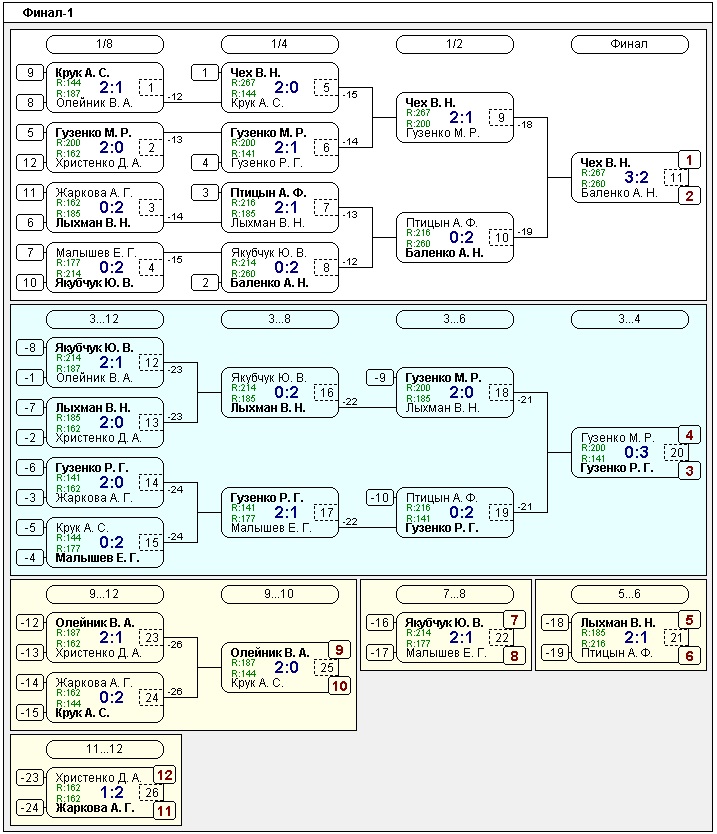Click source box -9 beside Гузенко М. Р.

click(x=380, y=377)
